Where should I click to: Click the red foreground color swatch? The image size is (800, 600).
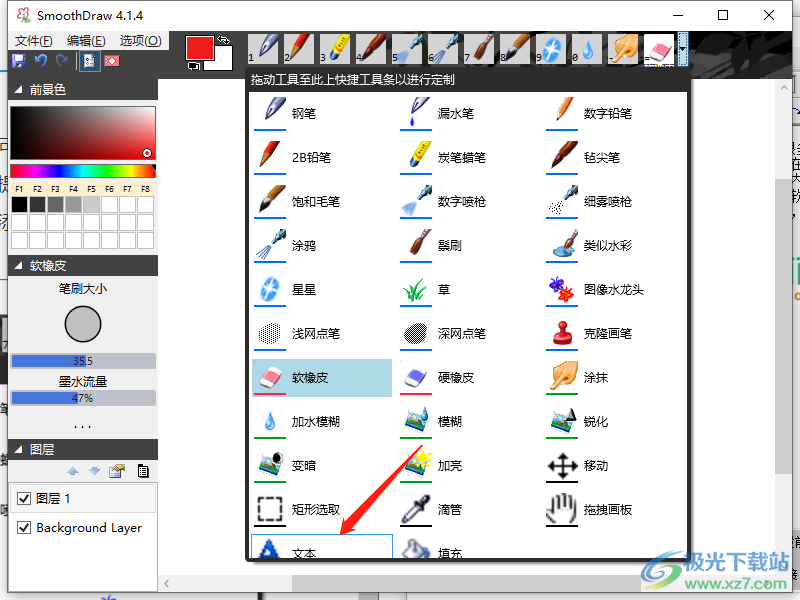[x=199, y=48]
